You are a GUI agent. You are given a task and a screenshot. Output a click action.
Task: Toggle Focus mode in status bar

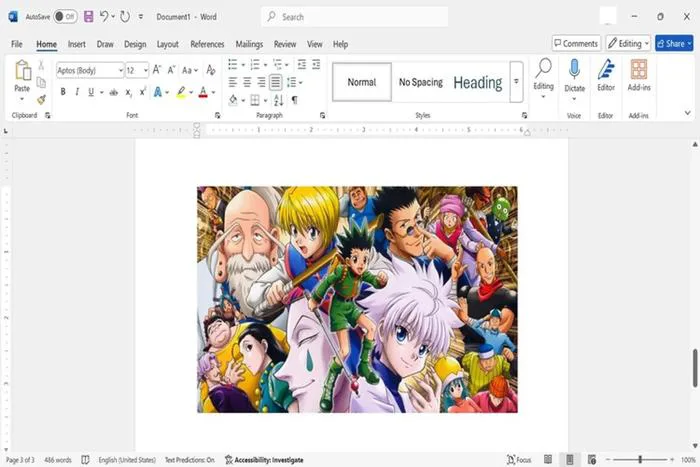click(519, 459)
